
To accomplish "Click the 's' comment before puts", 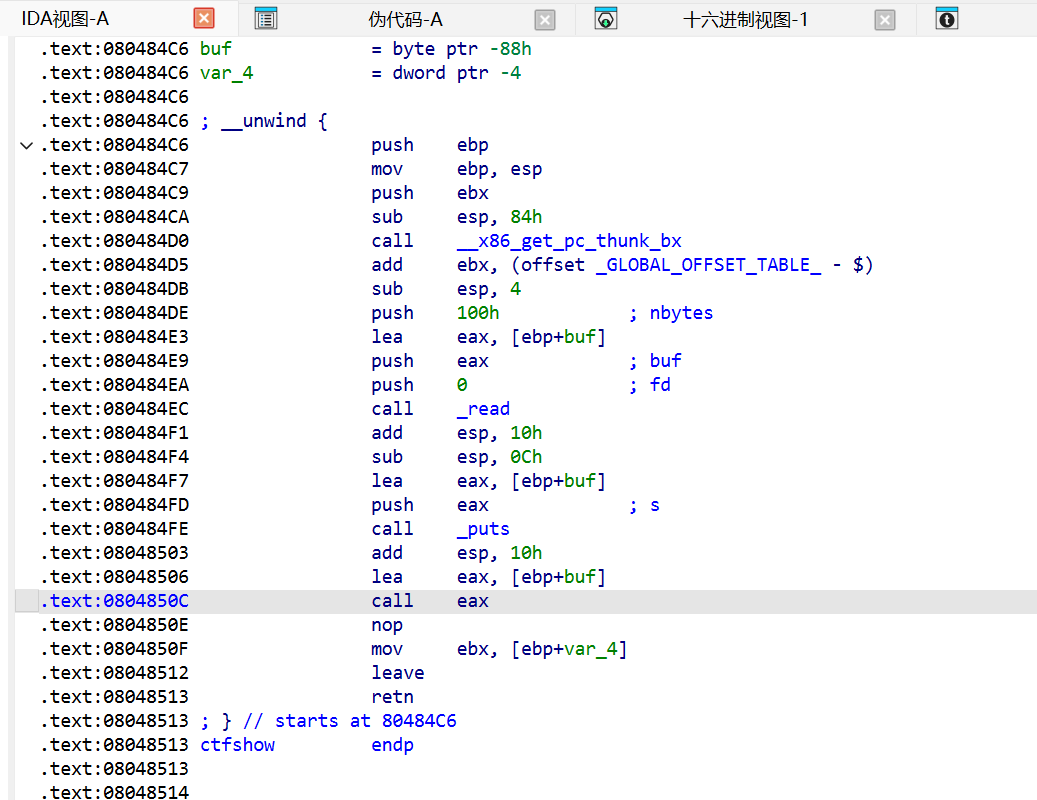I will click(655, 505).
